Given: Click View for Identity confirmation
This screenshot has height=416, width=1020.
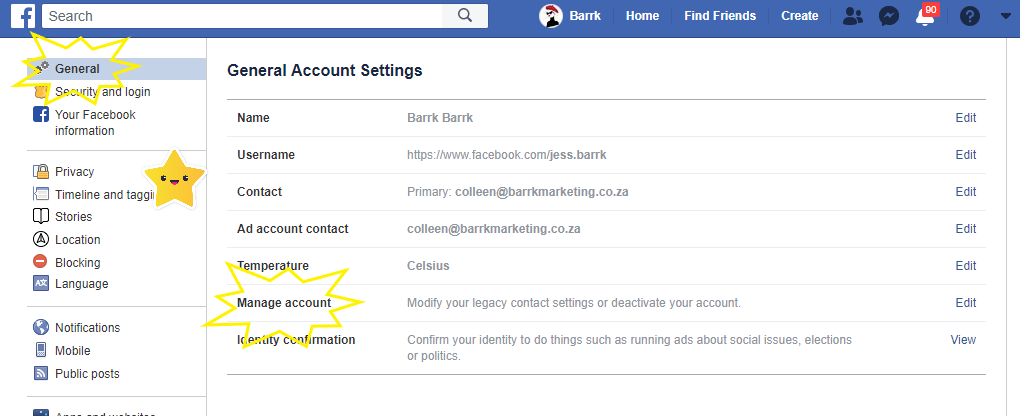Looking at the screenshot, I should tap(963, 340).
